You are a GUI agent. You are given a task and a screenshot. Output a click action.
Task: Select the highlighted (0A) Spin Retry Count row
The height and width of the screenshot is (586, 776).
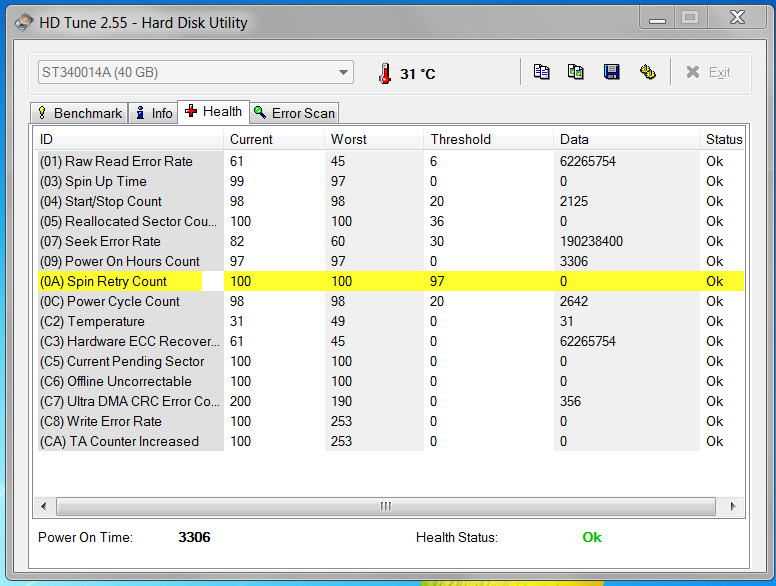coord(391,281)
